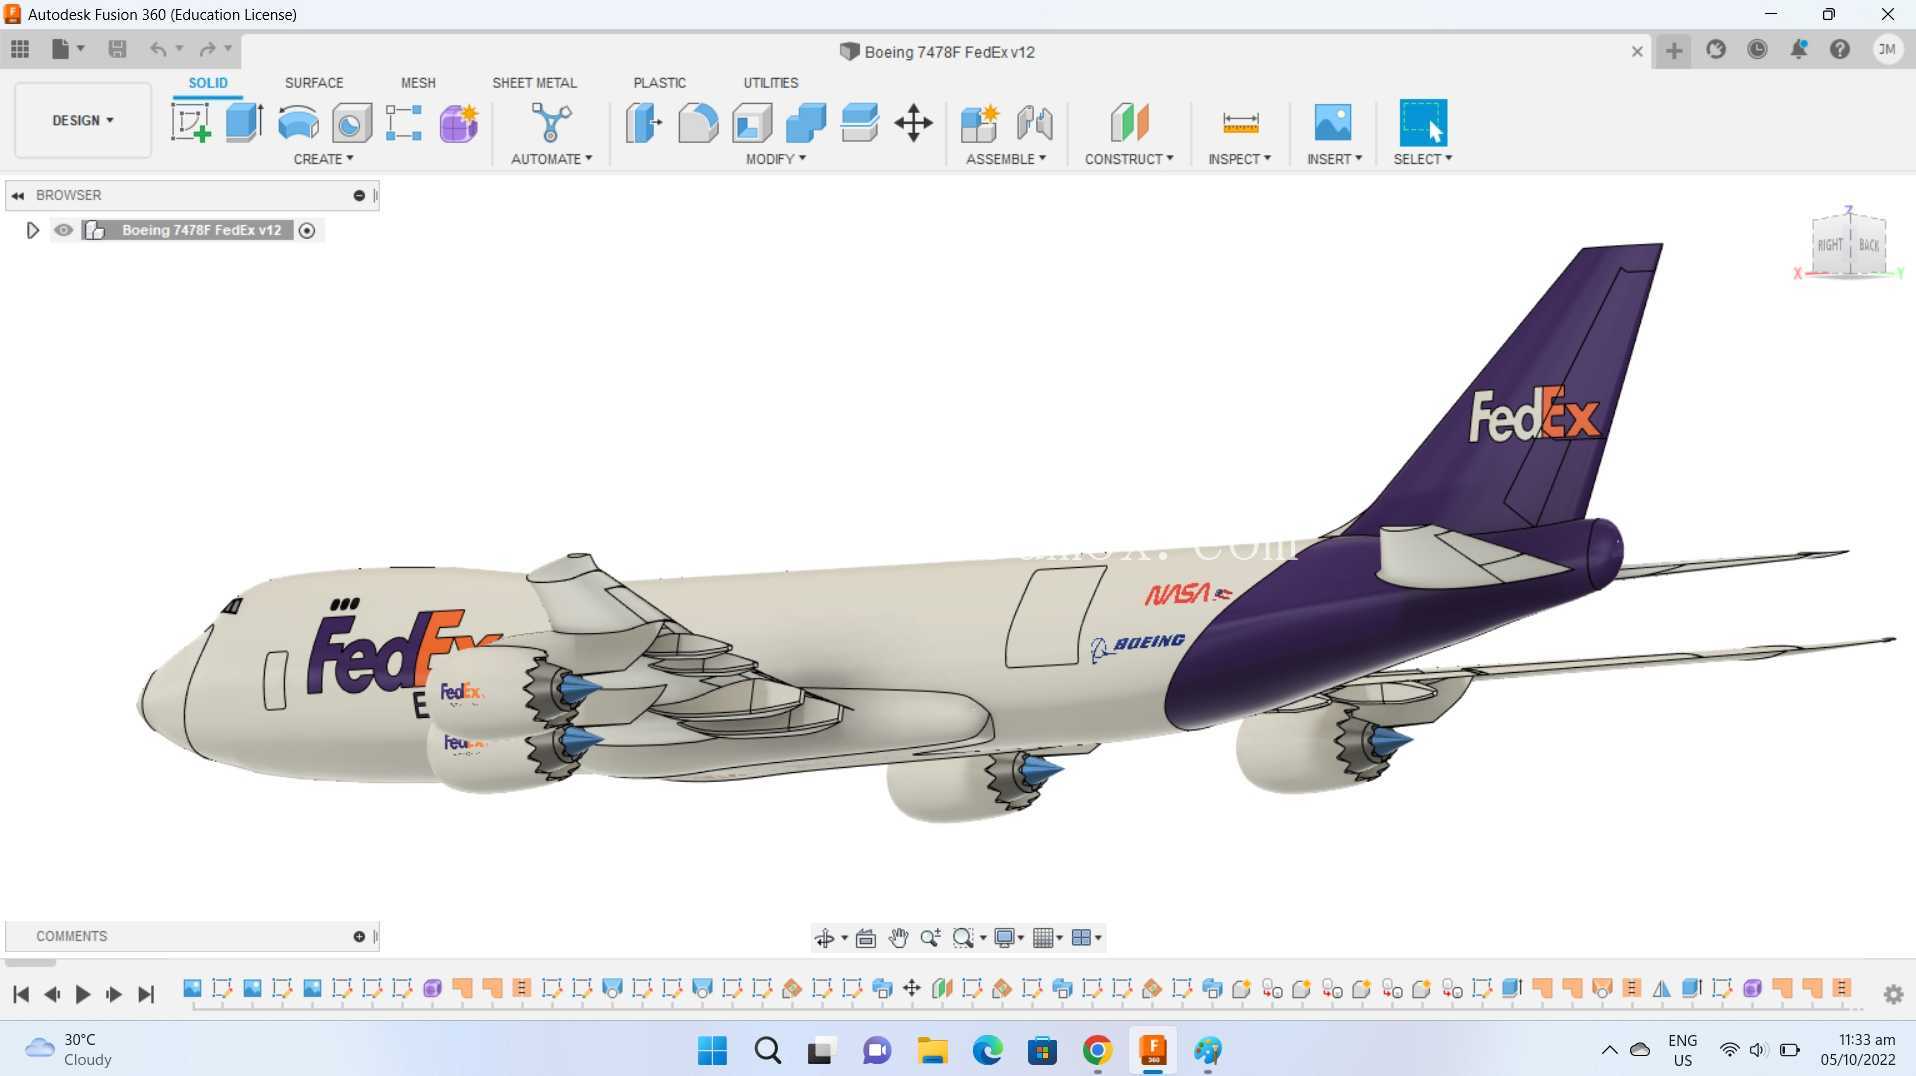The image size is (1916, 1076).
Task: Open the Create Form purple icon
Action: [x=459, y=123]
